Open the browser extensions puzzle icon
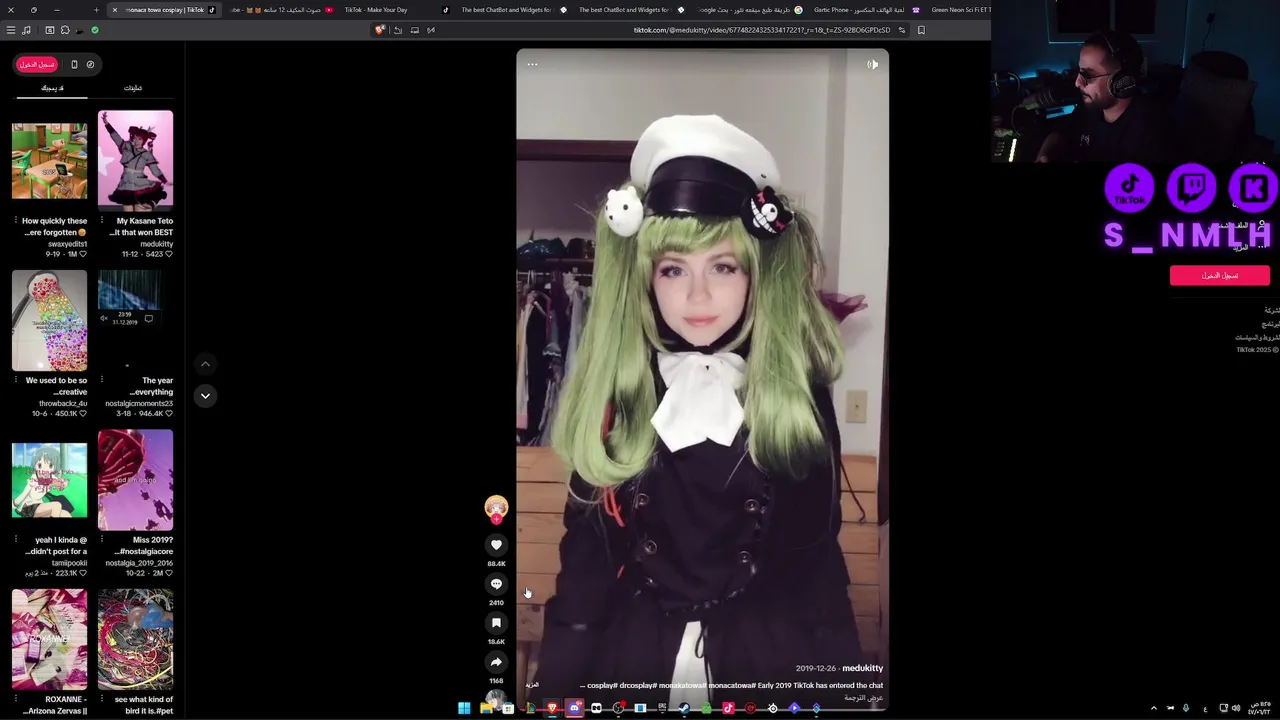Image resolution: width=1280 pixels, height=720 pixels. point(65,30)
